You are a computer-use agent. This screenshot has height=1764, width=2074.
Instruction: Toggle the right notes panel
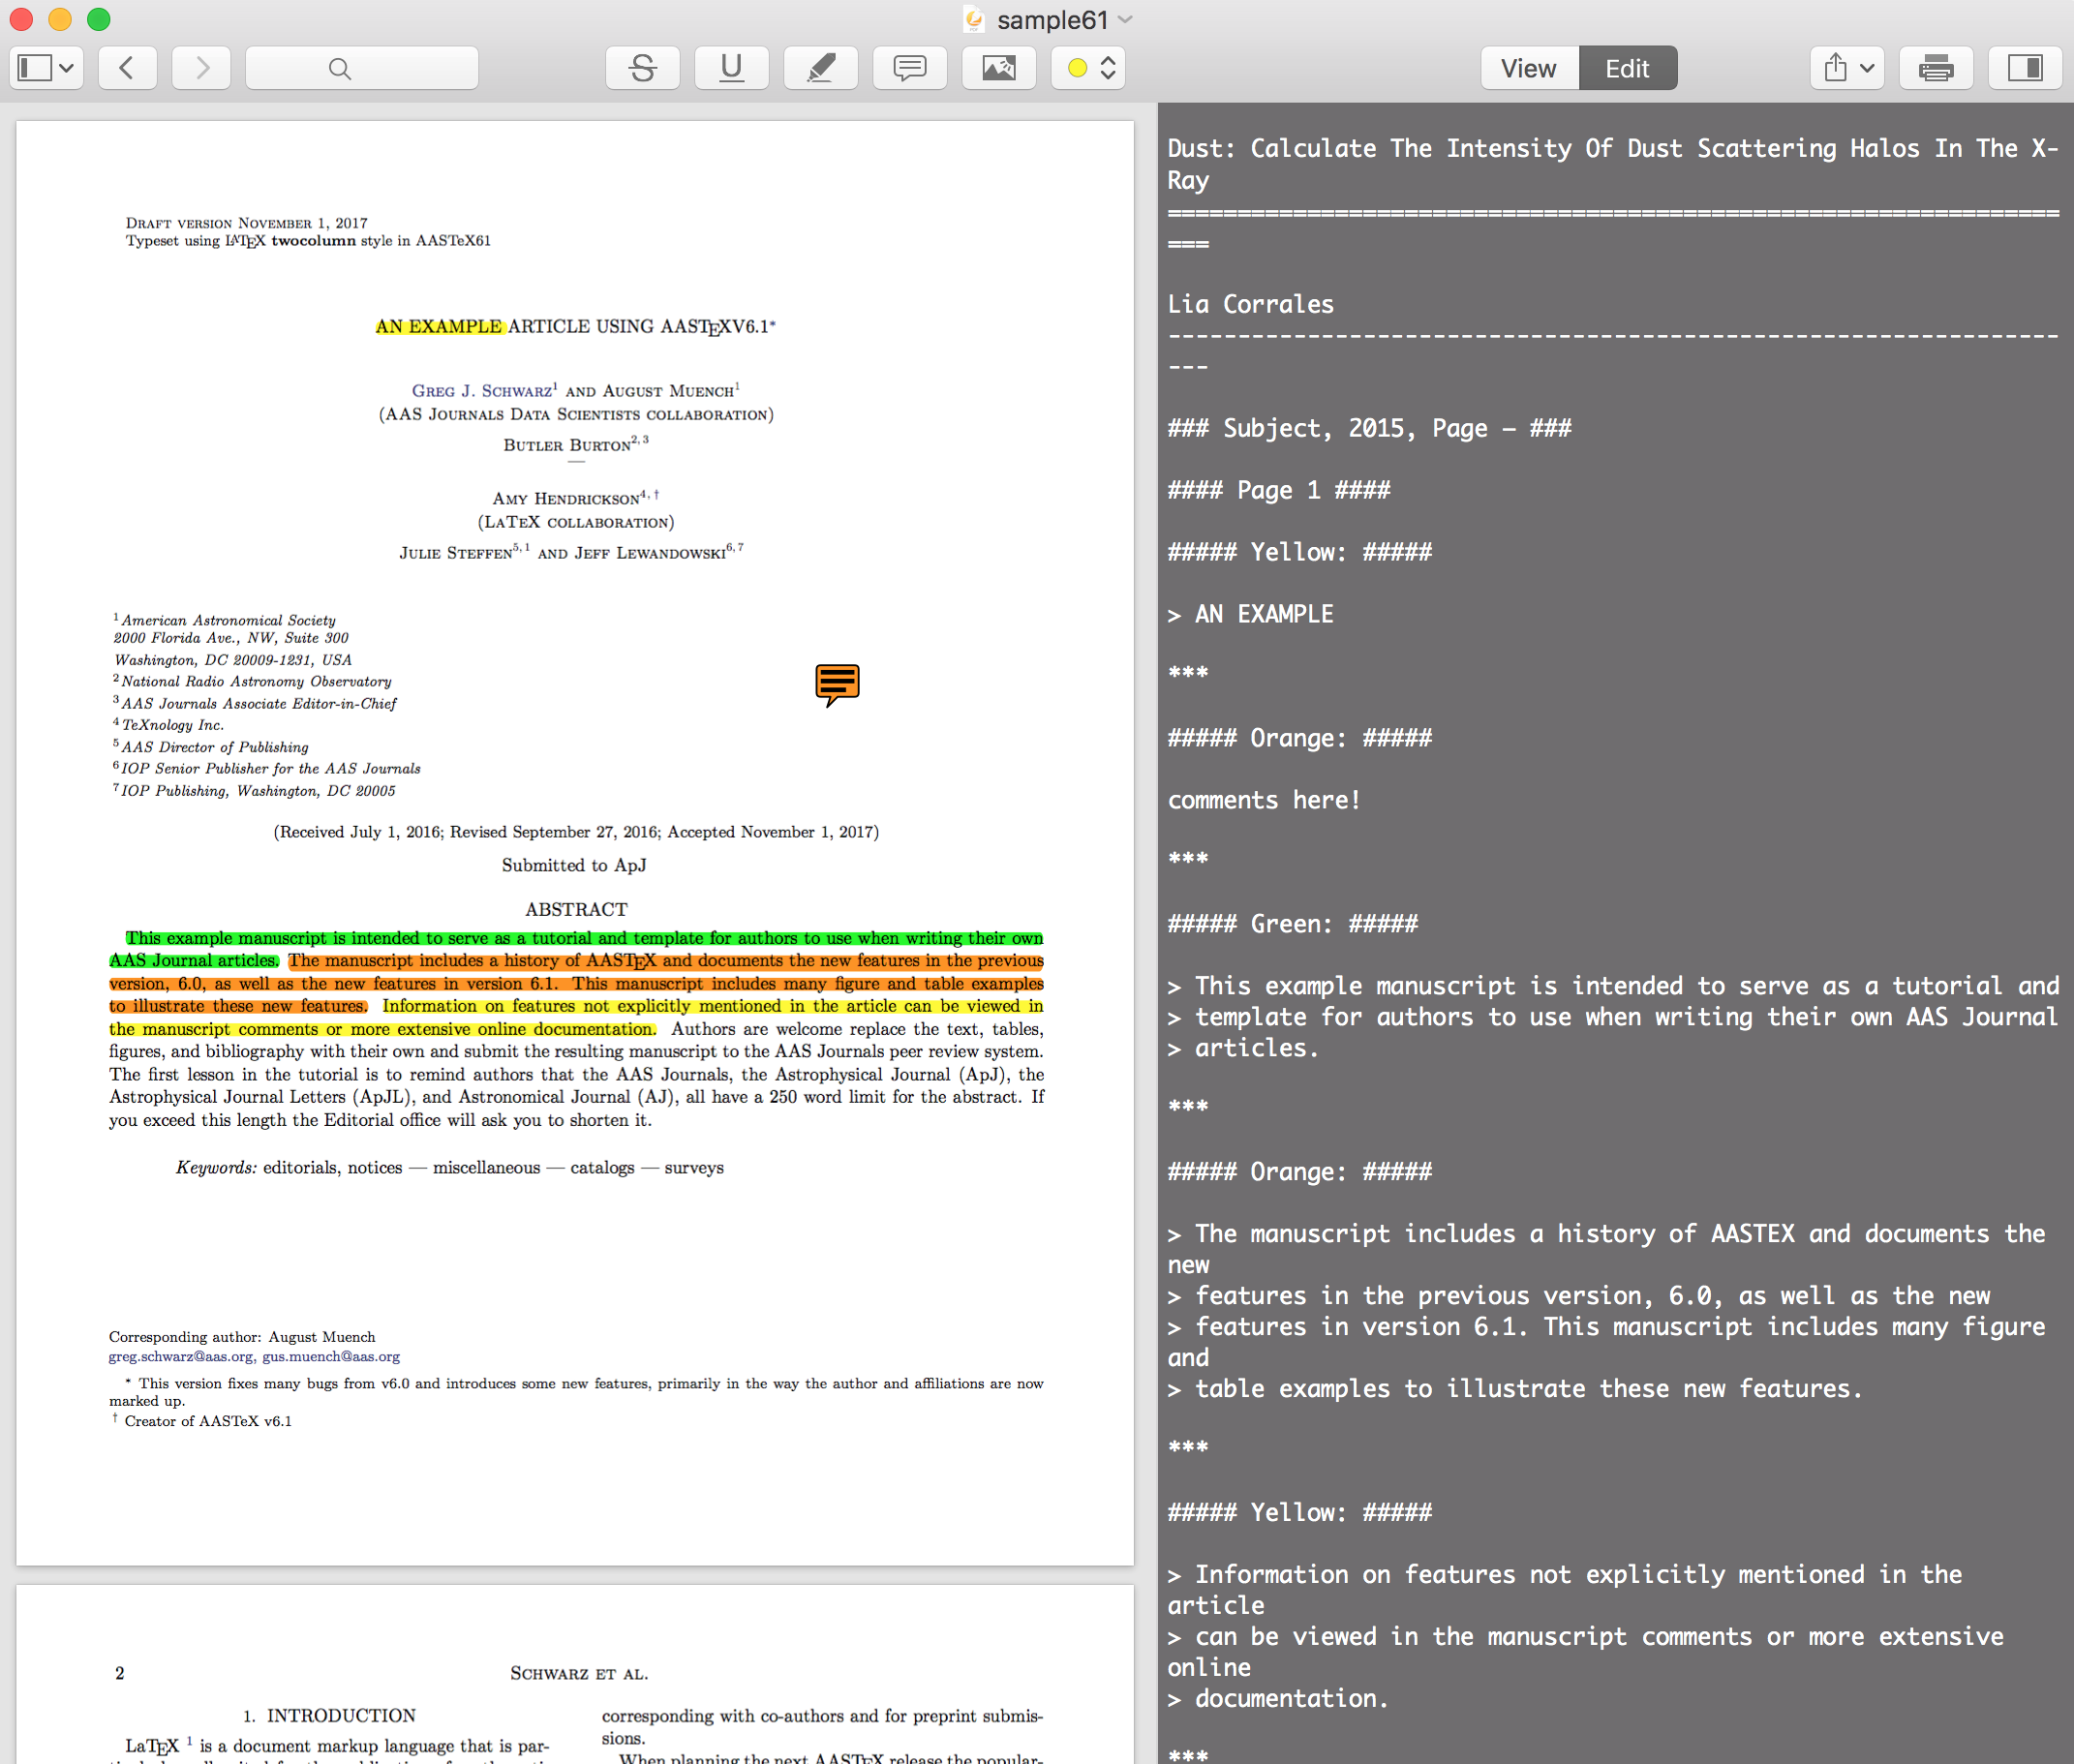click(2024, 68)
